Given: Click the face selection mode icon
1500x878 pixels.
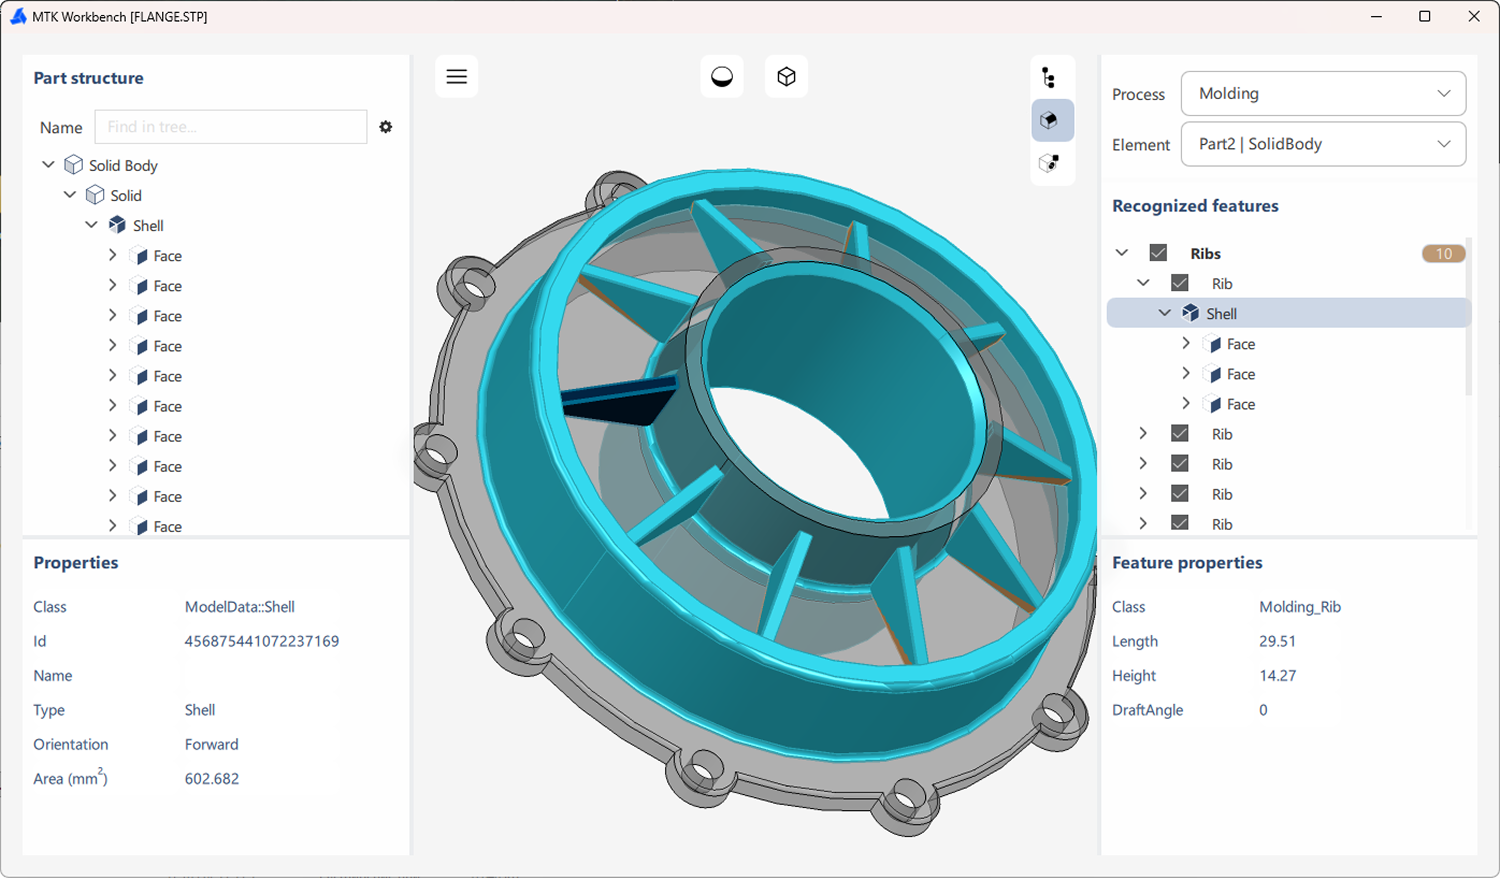Looking at the screenshot, I should [1051, 162].
